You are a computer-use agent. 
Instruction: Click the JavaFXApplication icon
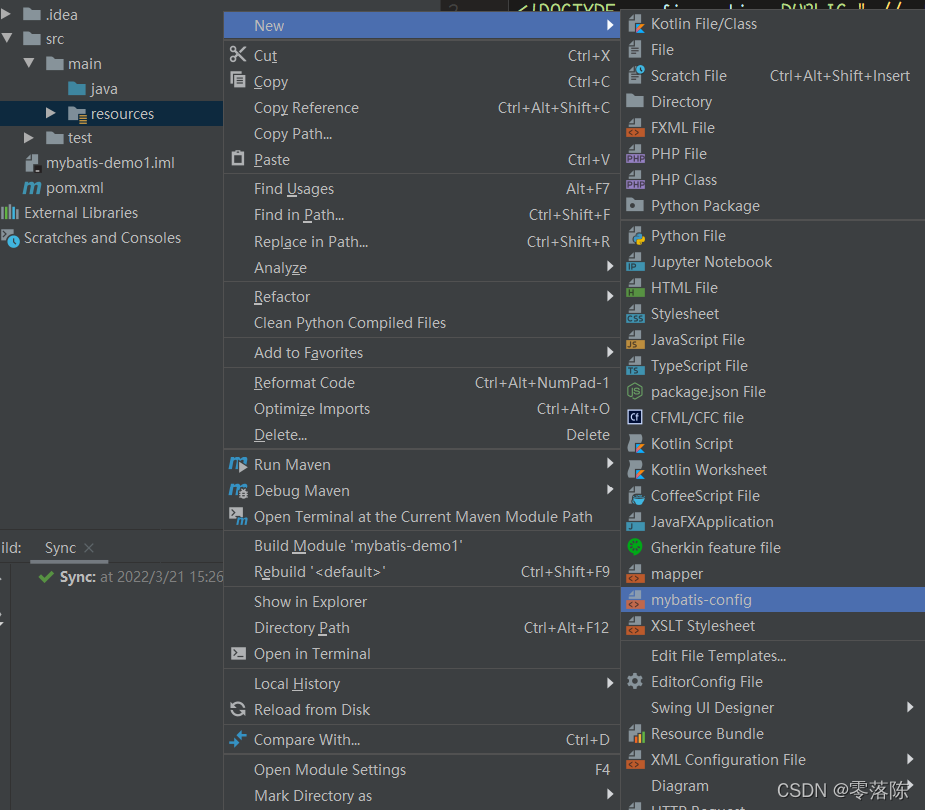pos(635,522)
